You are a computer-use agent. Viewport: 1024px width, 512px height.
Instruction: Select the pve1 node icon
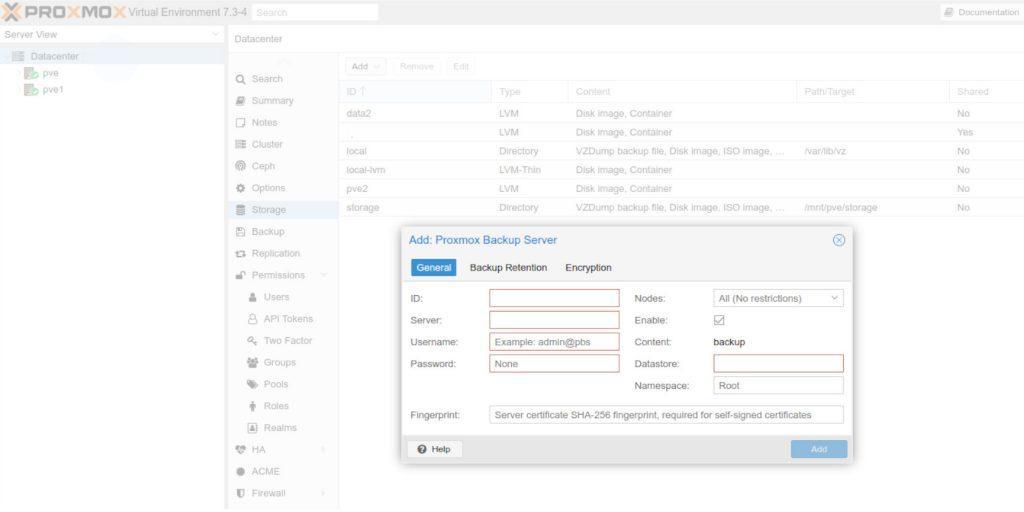coord(31,90)
